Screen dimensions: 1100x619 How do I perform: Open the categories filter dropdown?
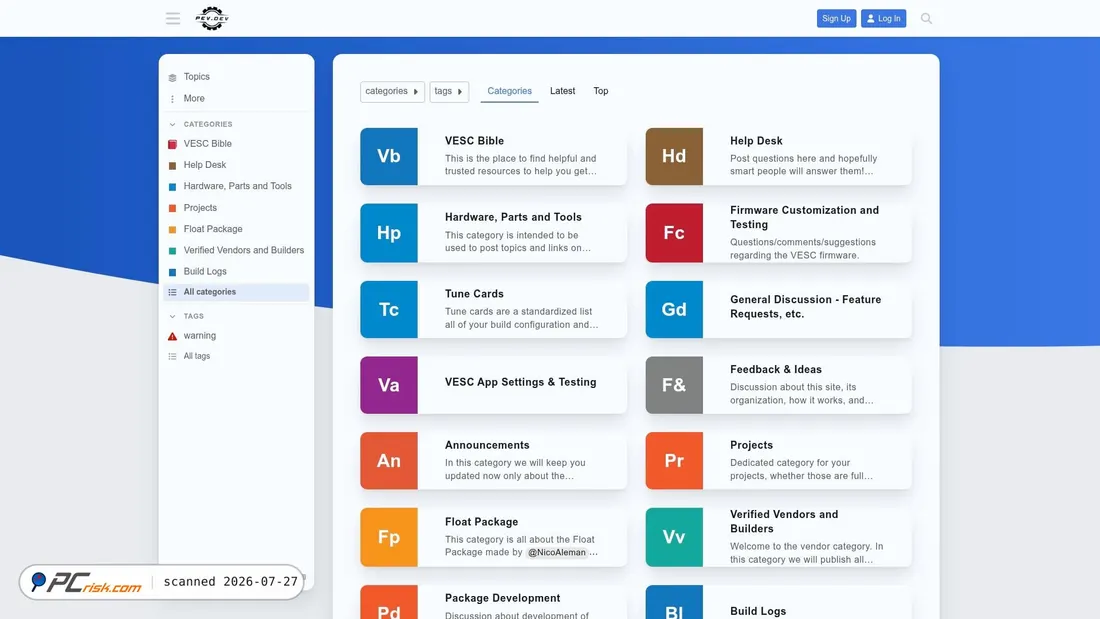click(x=392, y=91)
